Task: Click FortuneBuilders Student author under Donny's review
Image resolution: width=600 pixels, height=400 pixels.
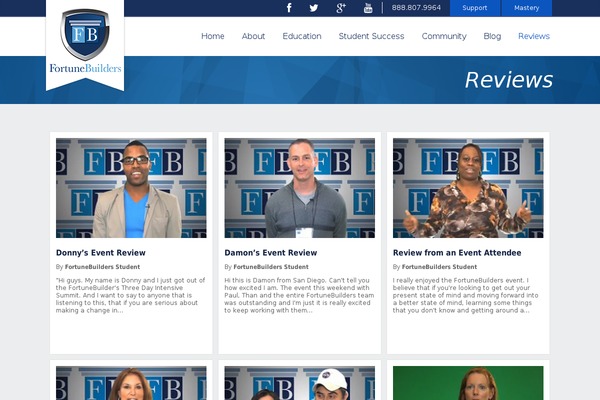Action: coord(102,267)
